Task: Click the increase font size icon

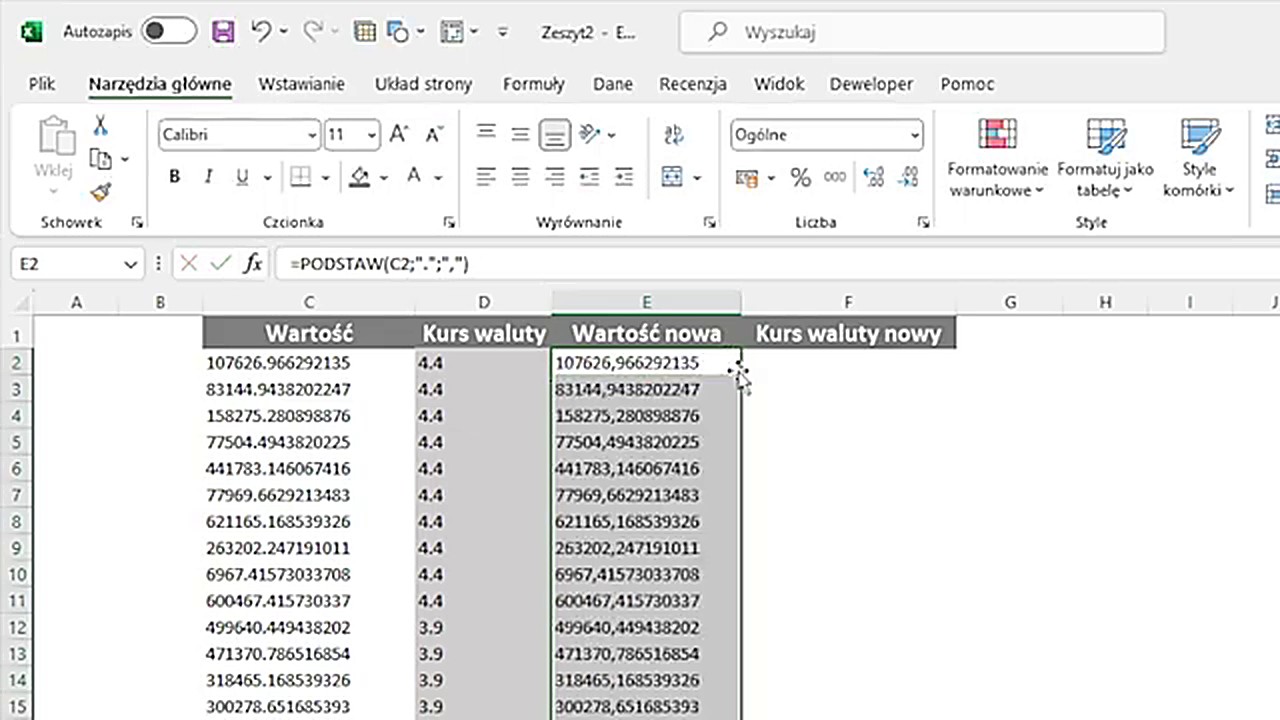Action: coord(399,135)
